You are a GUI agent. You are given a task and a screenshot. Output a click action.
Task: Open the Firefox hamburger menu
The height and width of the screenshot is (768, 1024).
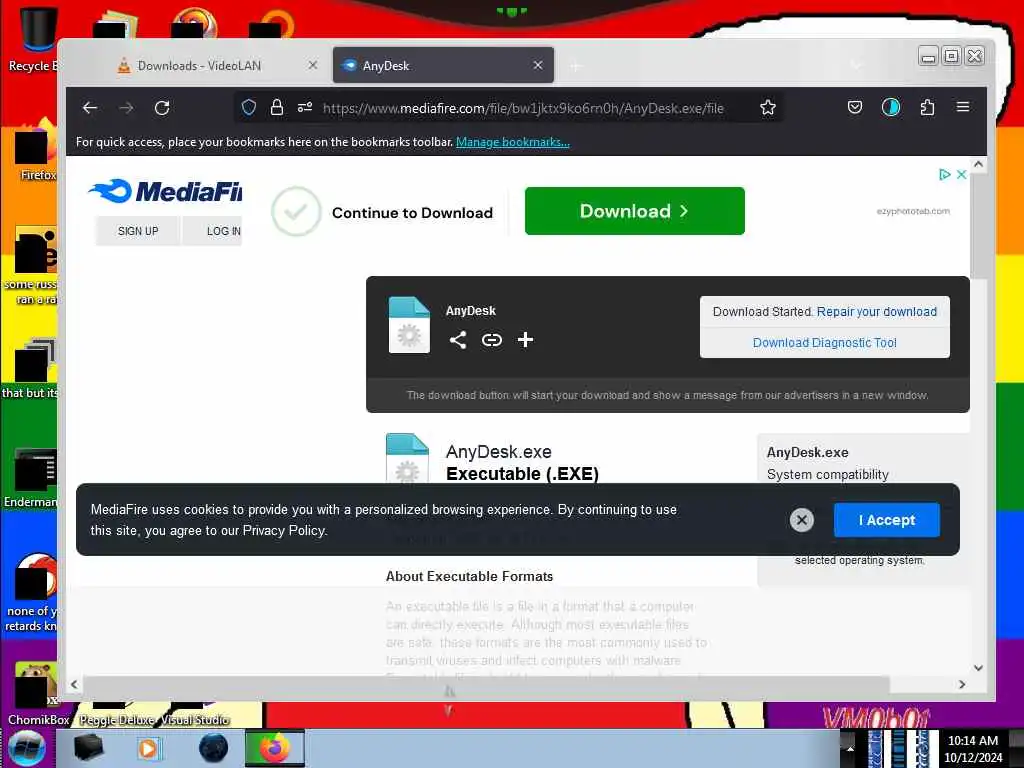click(x=963, y=107)
